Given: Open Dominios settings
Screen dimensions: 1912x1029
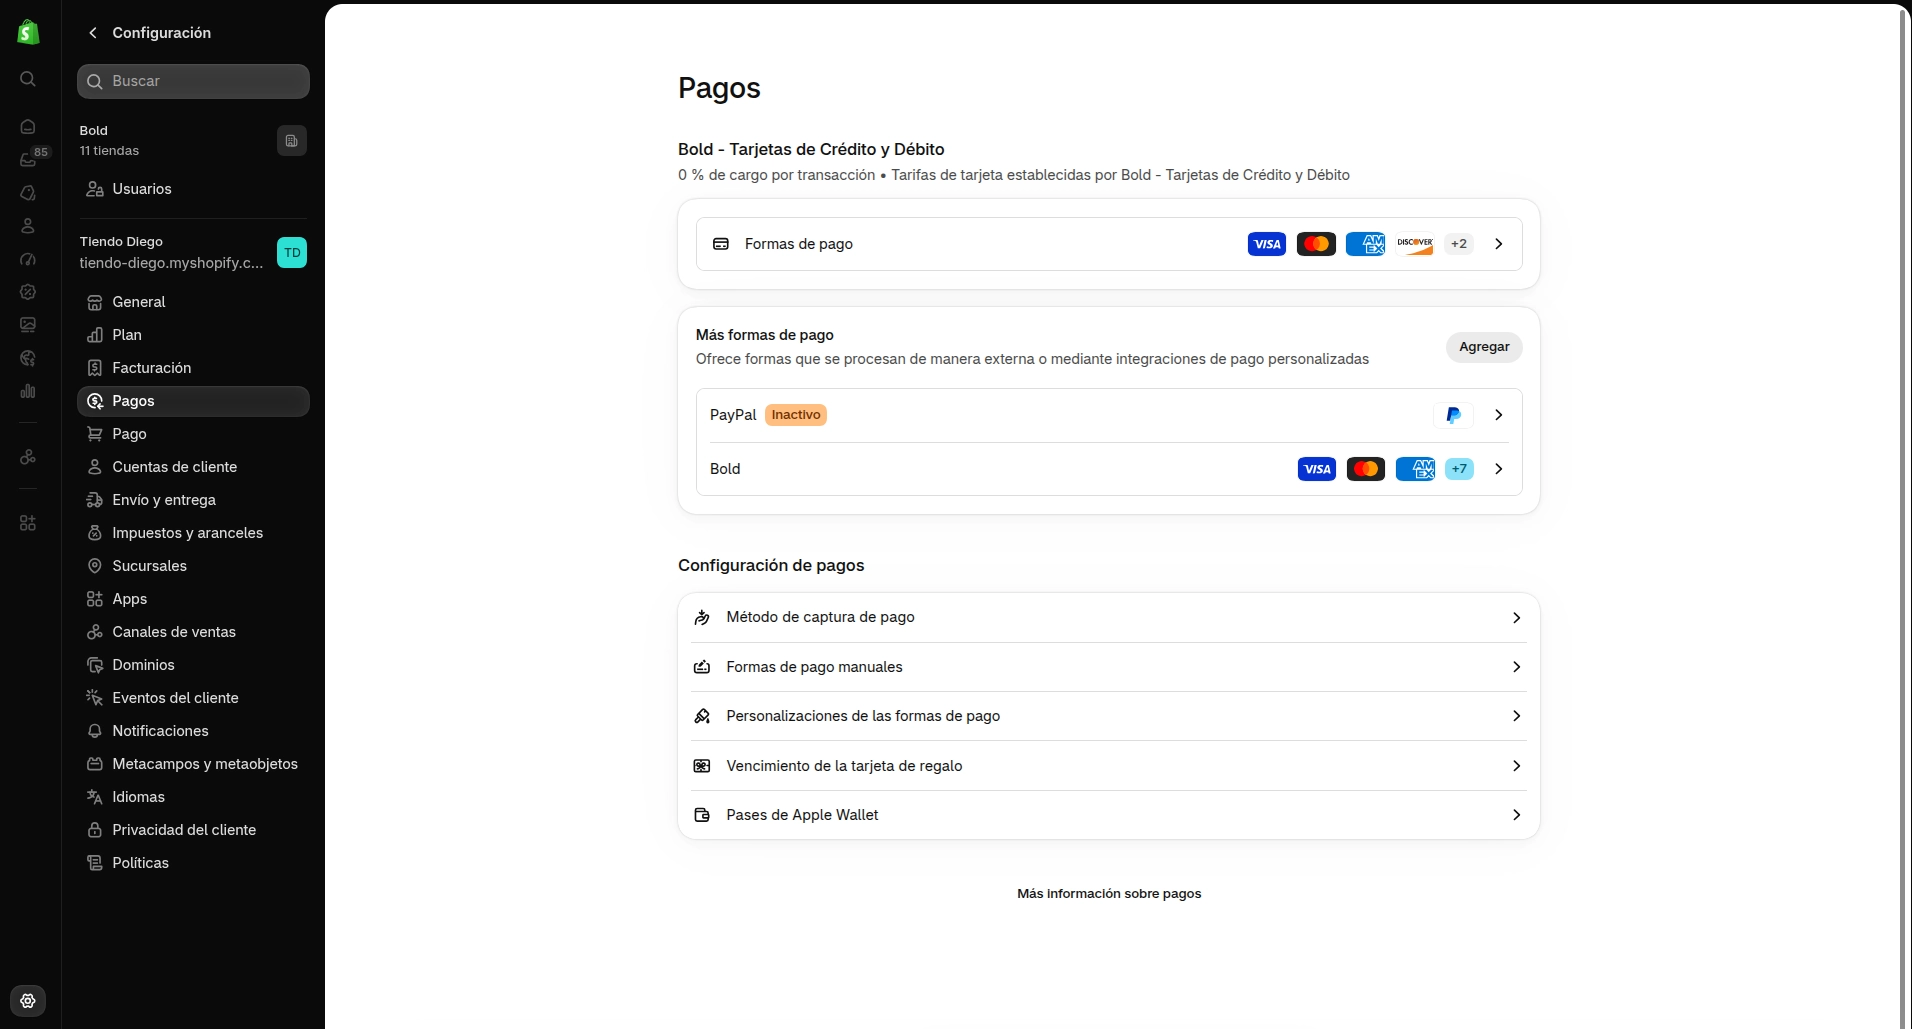Looking at the screenshot, I should (x=193, y=665).
